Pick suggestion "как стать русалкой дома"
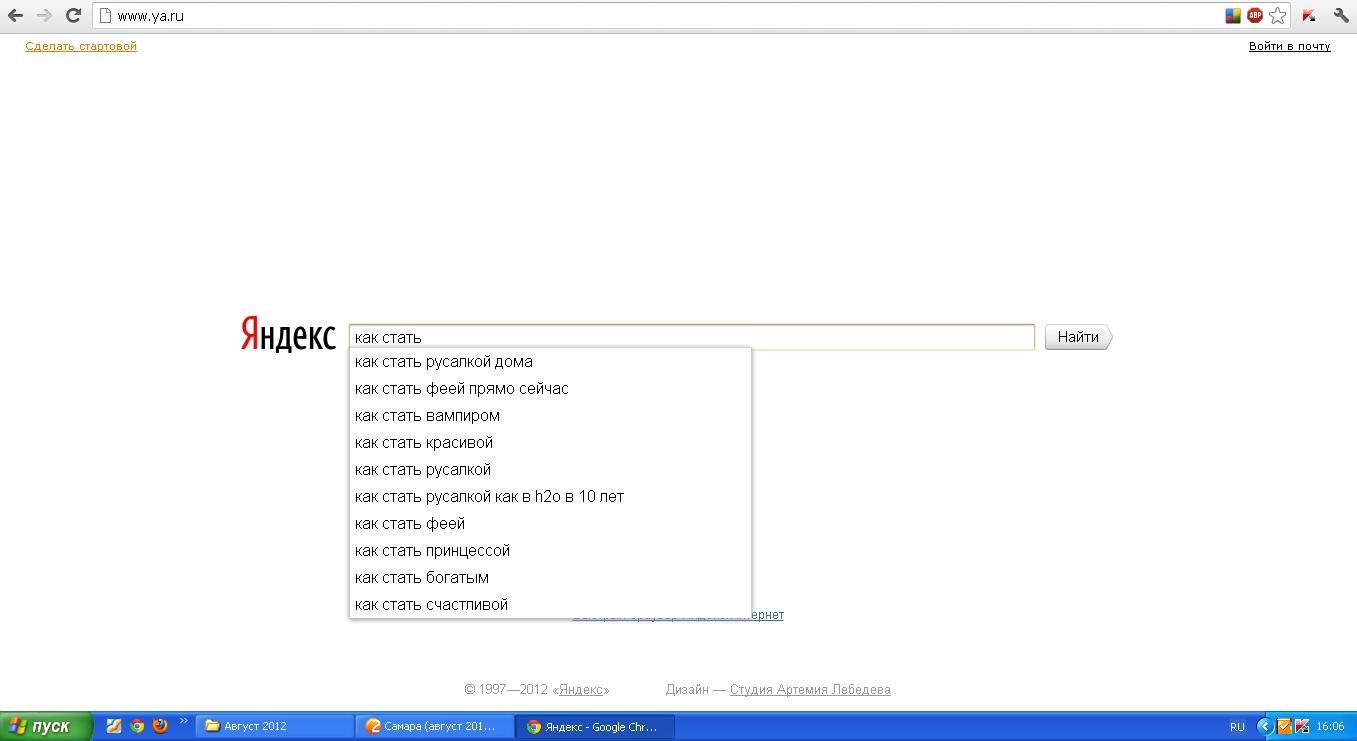Screen dimensions: 1357x741 coord(443,362)
